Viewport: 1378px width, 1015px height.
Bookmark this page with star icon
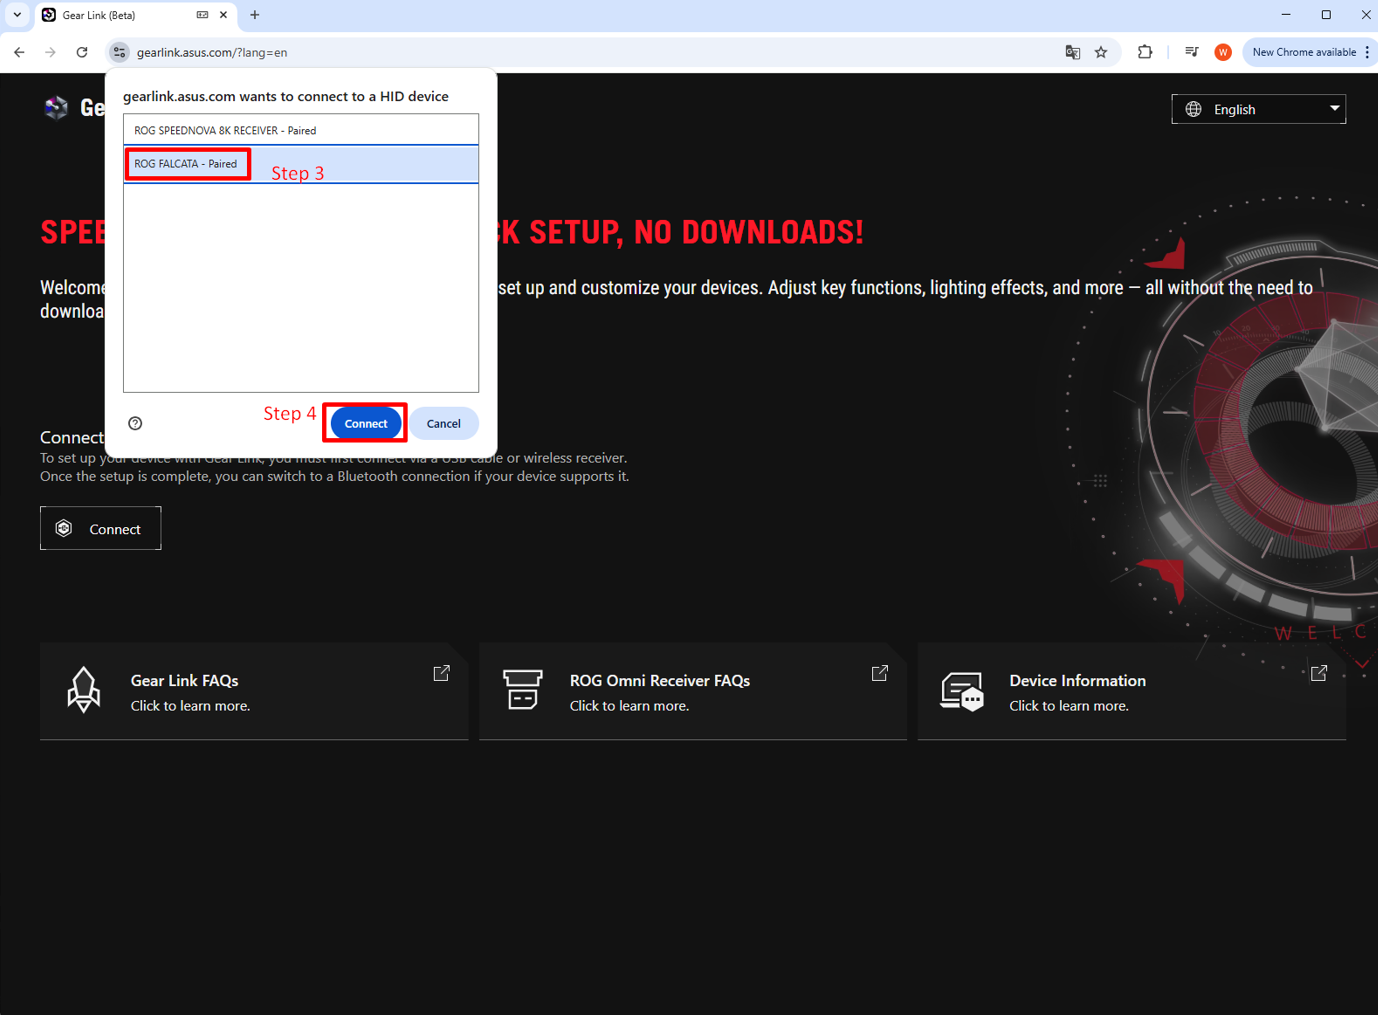tap(1101, 52)
